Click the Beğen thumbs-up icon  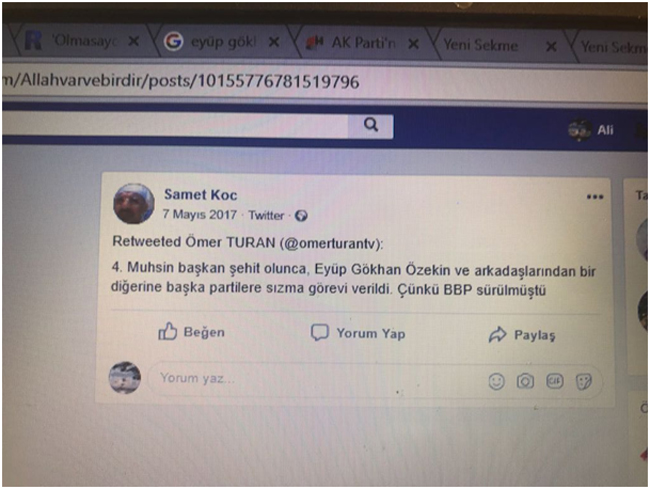tap(167, 331)
